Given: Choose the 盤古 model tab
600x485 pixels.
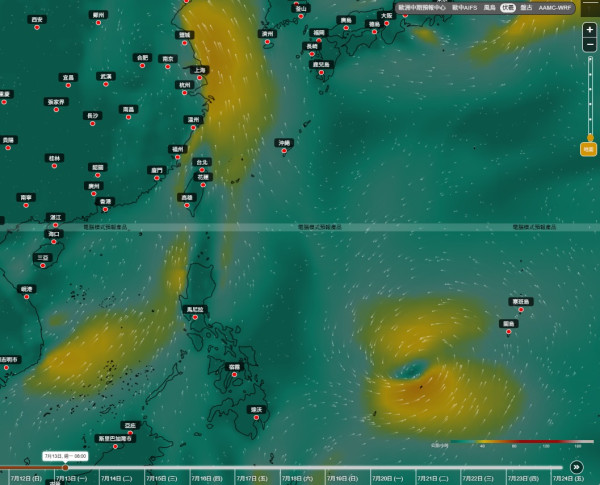Looking at the screenshot, I should tap(526, 8).
